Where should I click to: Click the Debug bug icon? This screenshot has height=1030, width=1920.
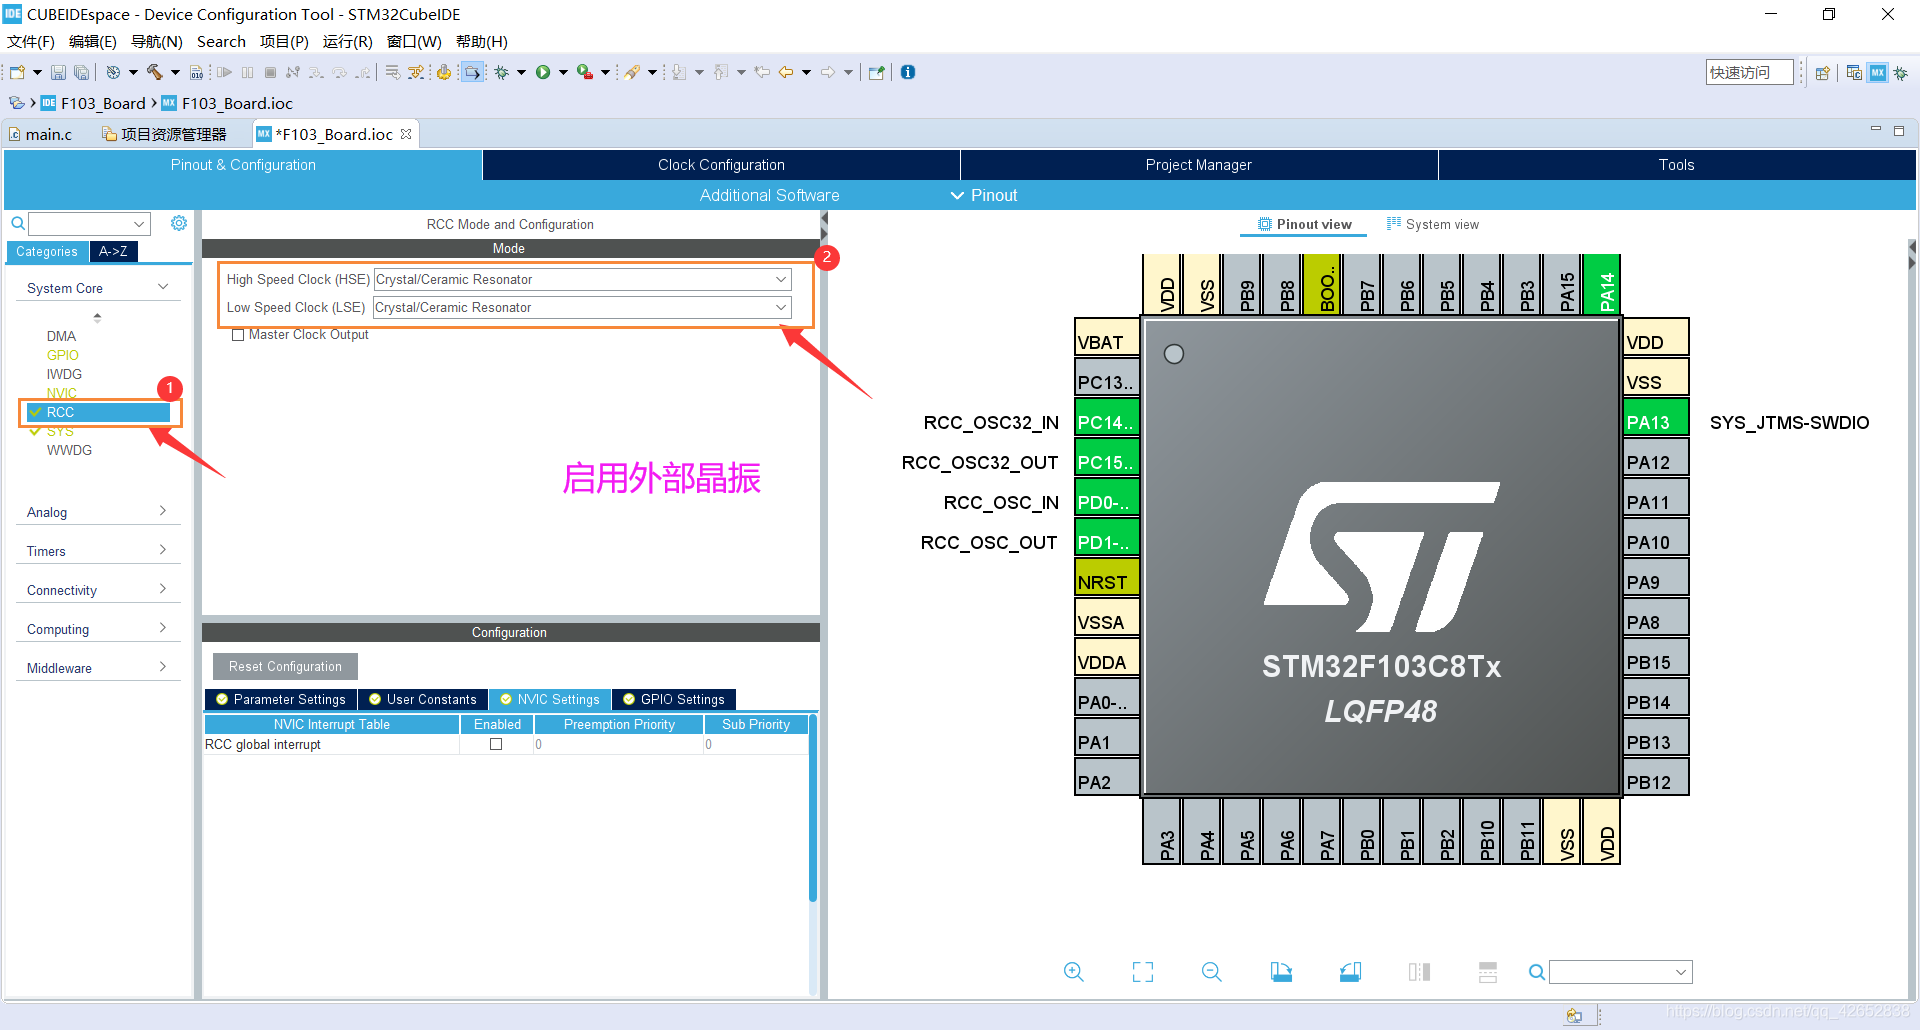(501, 72)
